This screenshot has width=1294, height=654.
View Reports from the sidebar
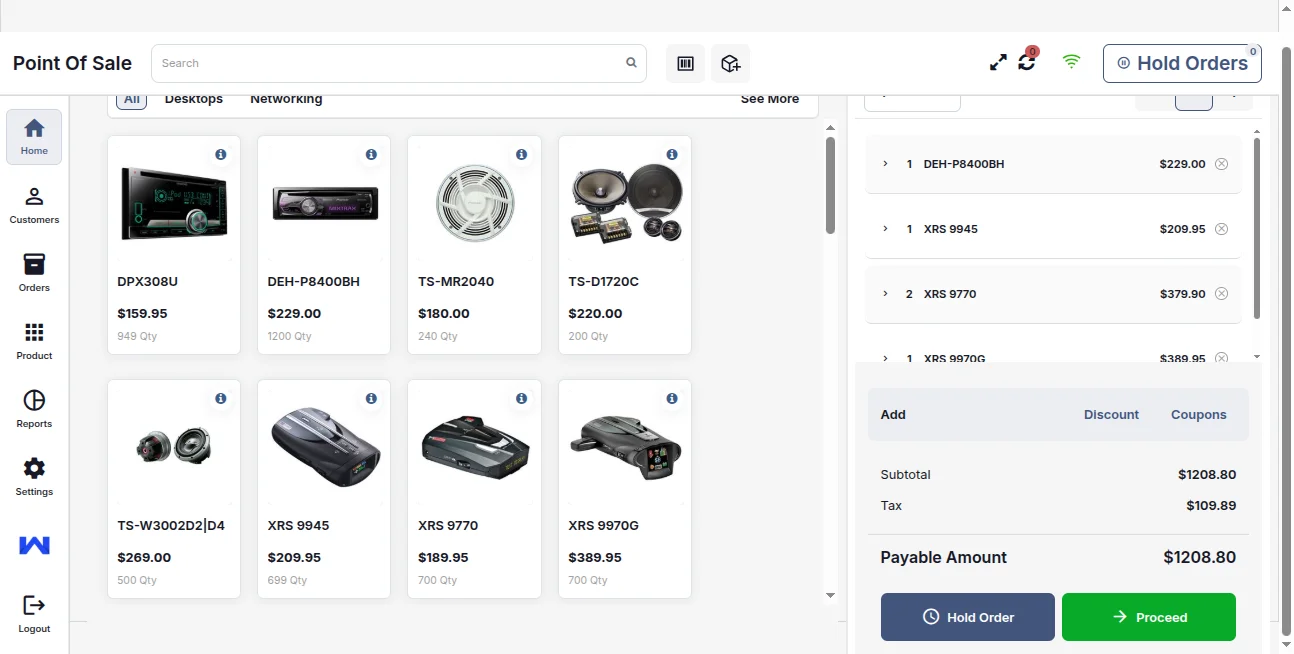[x=34, y=409]
